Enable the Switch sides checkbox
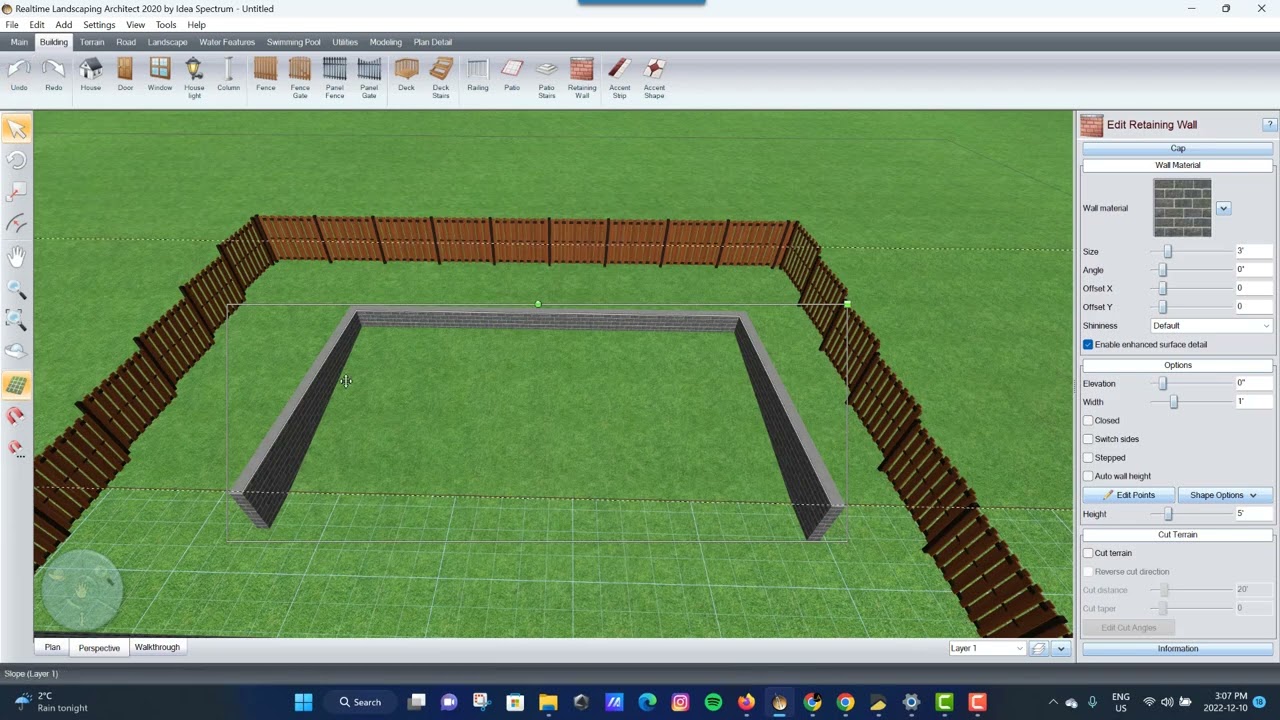 1088,439
